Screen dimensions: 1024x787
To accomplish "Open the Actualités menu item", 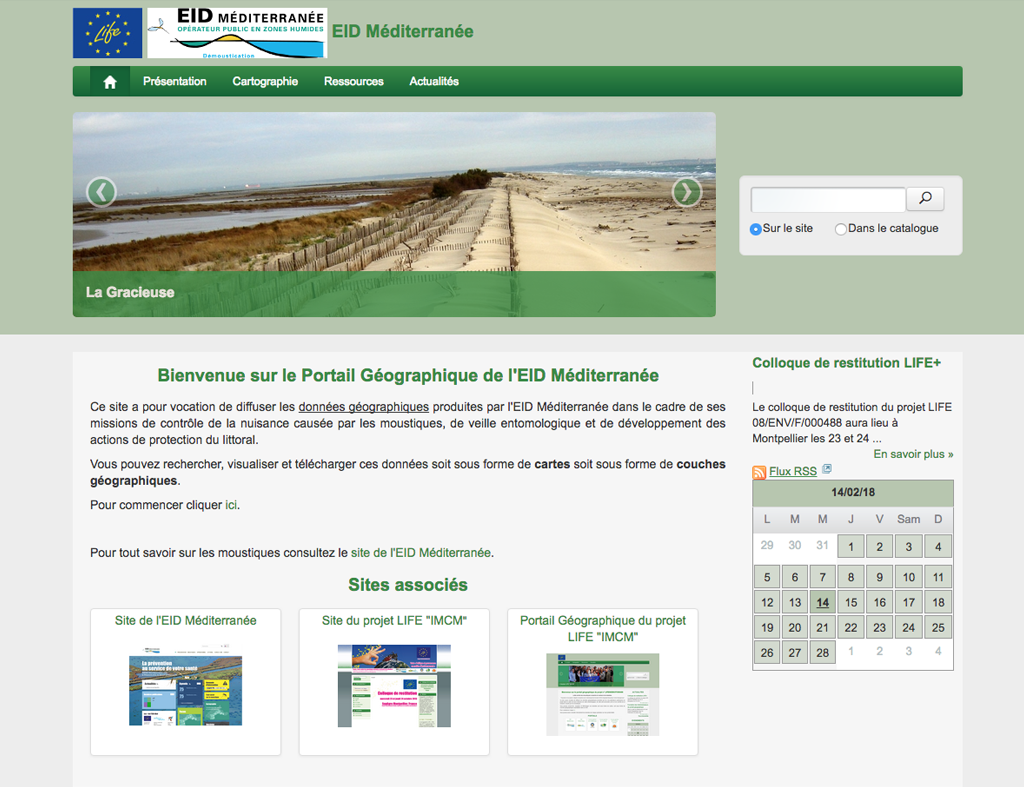I will point(434,82).
